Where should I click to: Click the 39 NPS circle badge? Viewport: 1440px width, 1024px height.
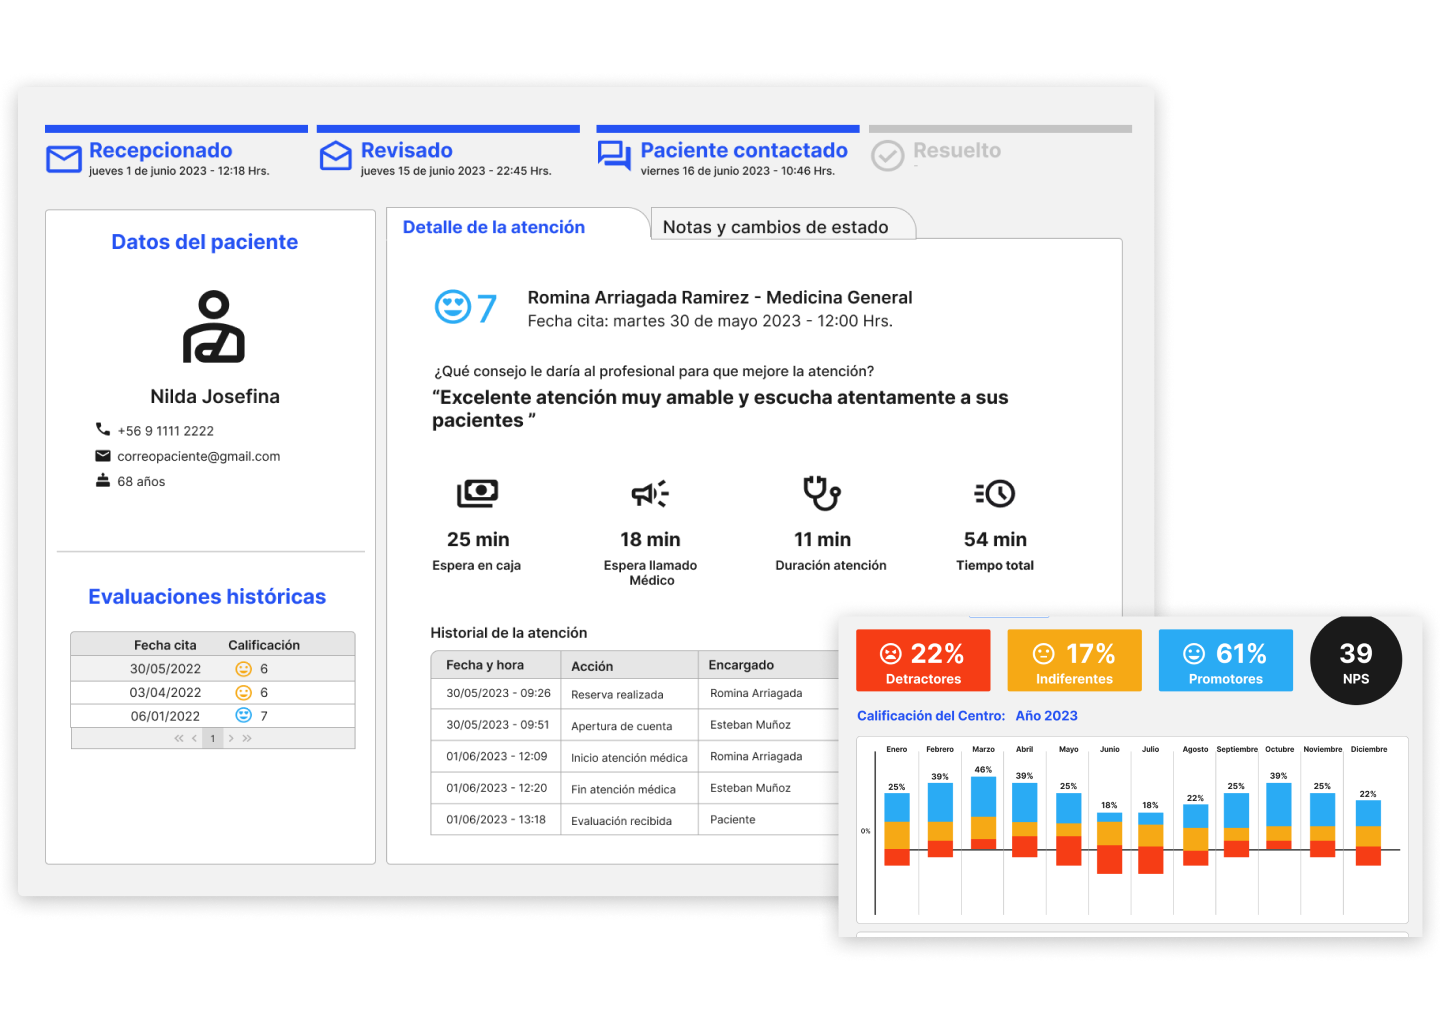coord(1356,660)
